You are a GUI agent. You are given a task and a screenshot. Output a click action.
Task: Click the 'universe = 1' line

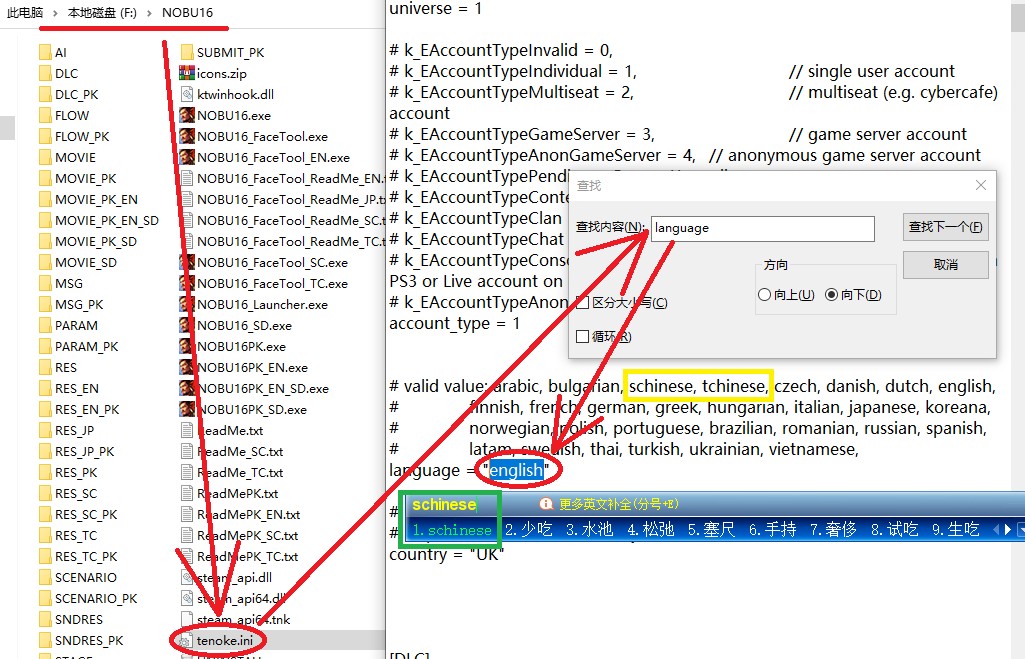click(x=435, y=8)
